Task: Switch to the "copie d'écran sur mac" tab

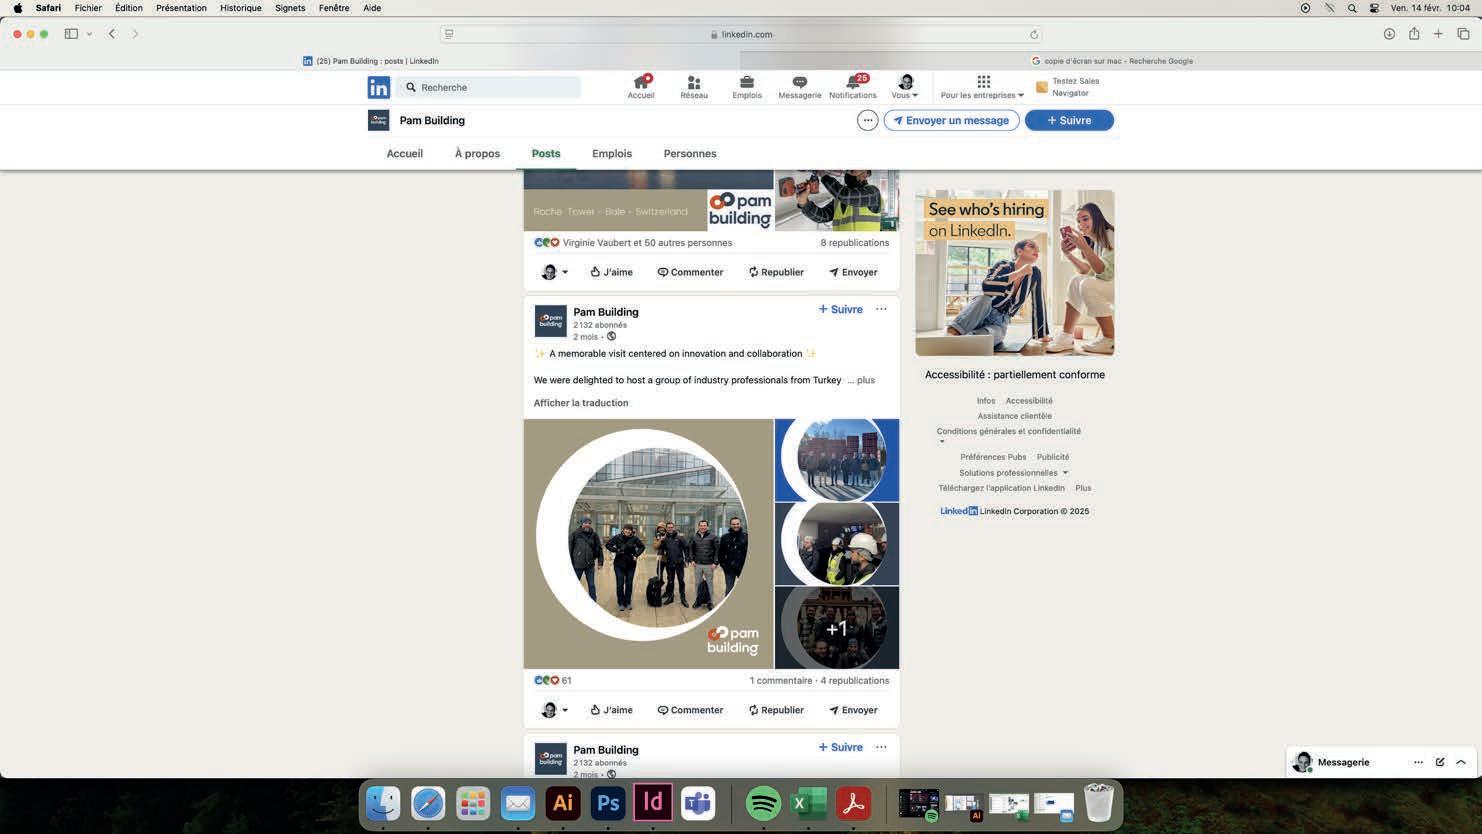Action: pos(1111,61)
